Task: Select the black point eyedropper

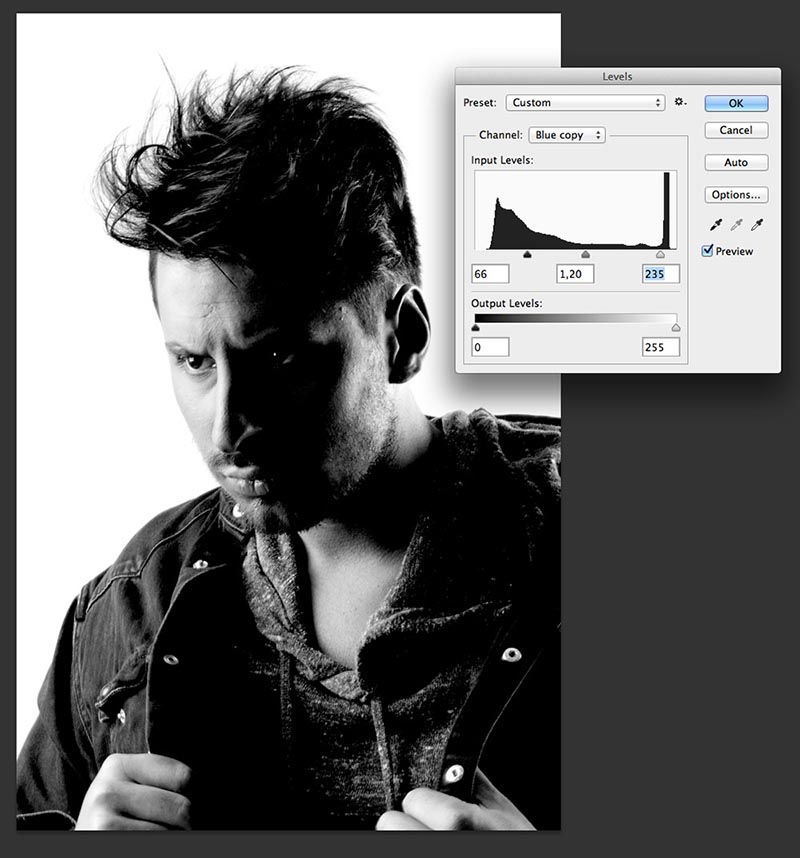Action: coord(715,225)
